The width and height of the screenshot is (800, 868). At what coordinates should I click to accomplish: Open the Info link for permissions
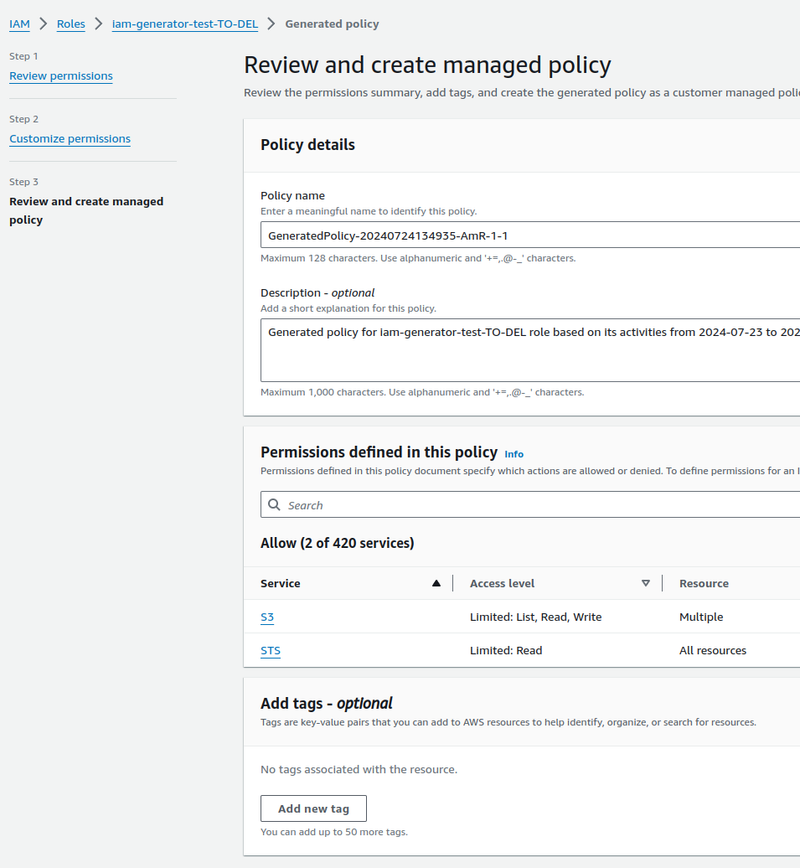click(x=514, y=454)
